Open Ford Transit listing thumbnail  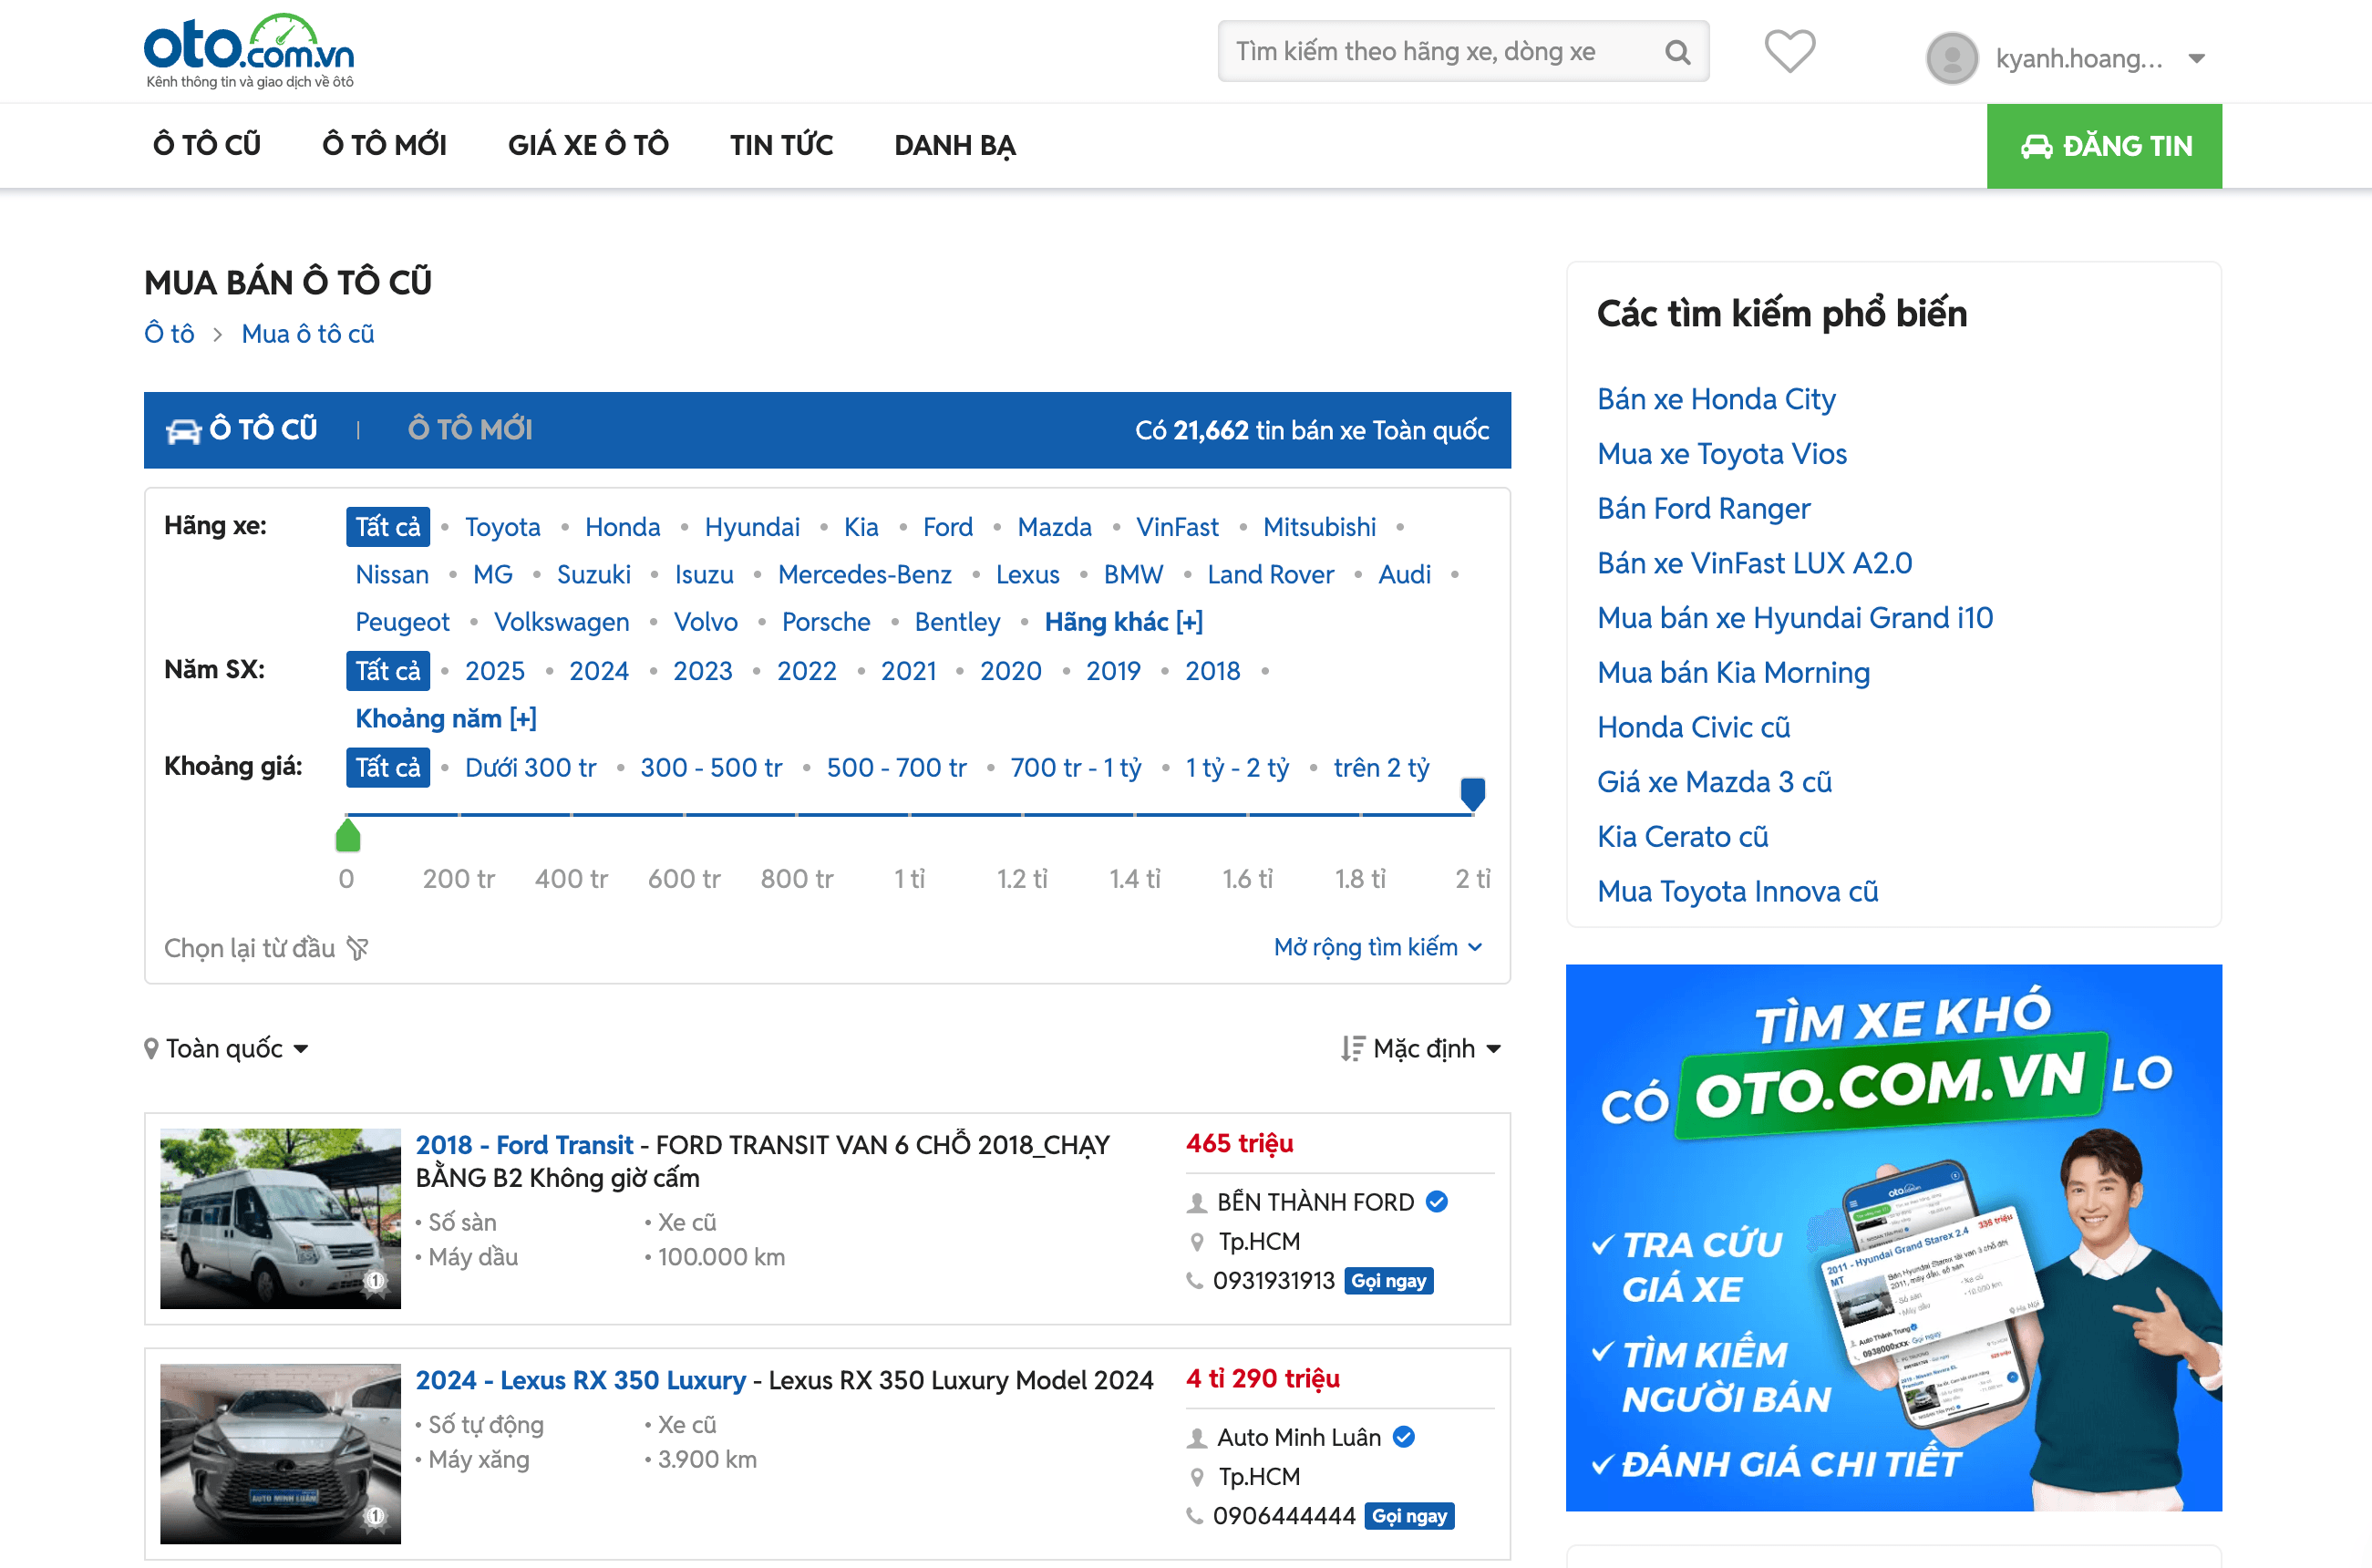[280, 1219]
